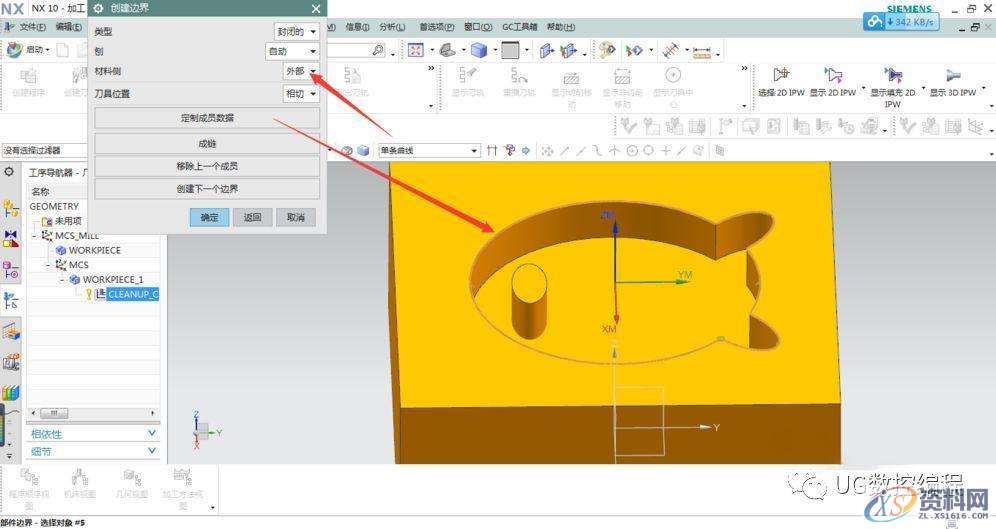Click the 选择 2D IPW icon

pyautogui.click(x=781, y=76)
